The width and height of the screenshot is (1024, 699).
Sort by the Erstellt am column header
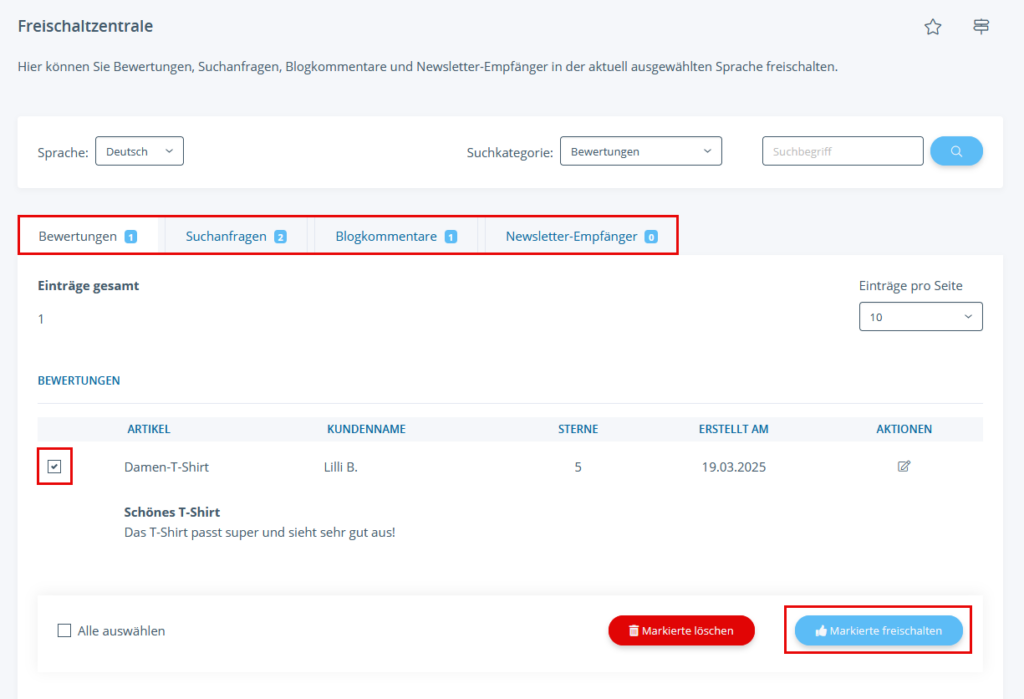tap(733, 429)
